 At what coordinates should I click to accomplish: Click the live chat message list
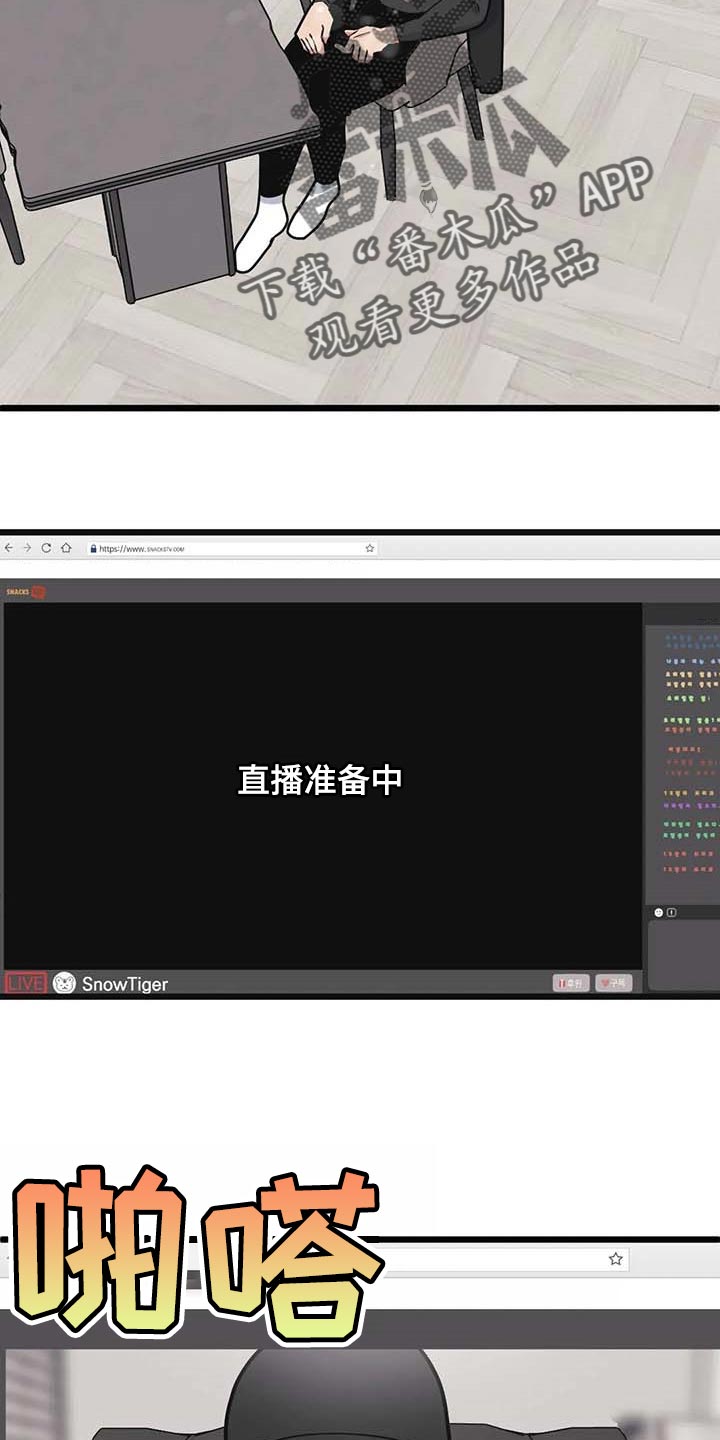[x=691, y=760]
